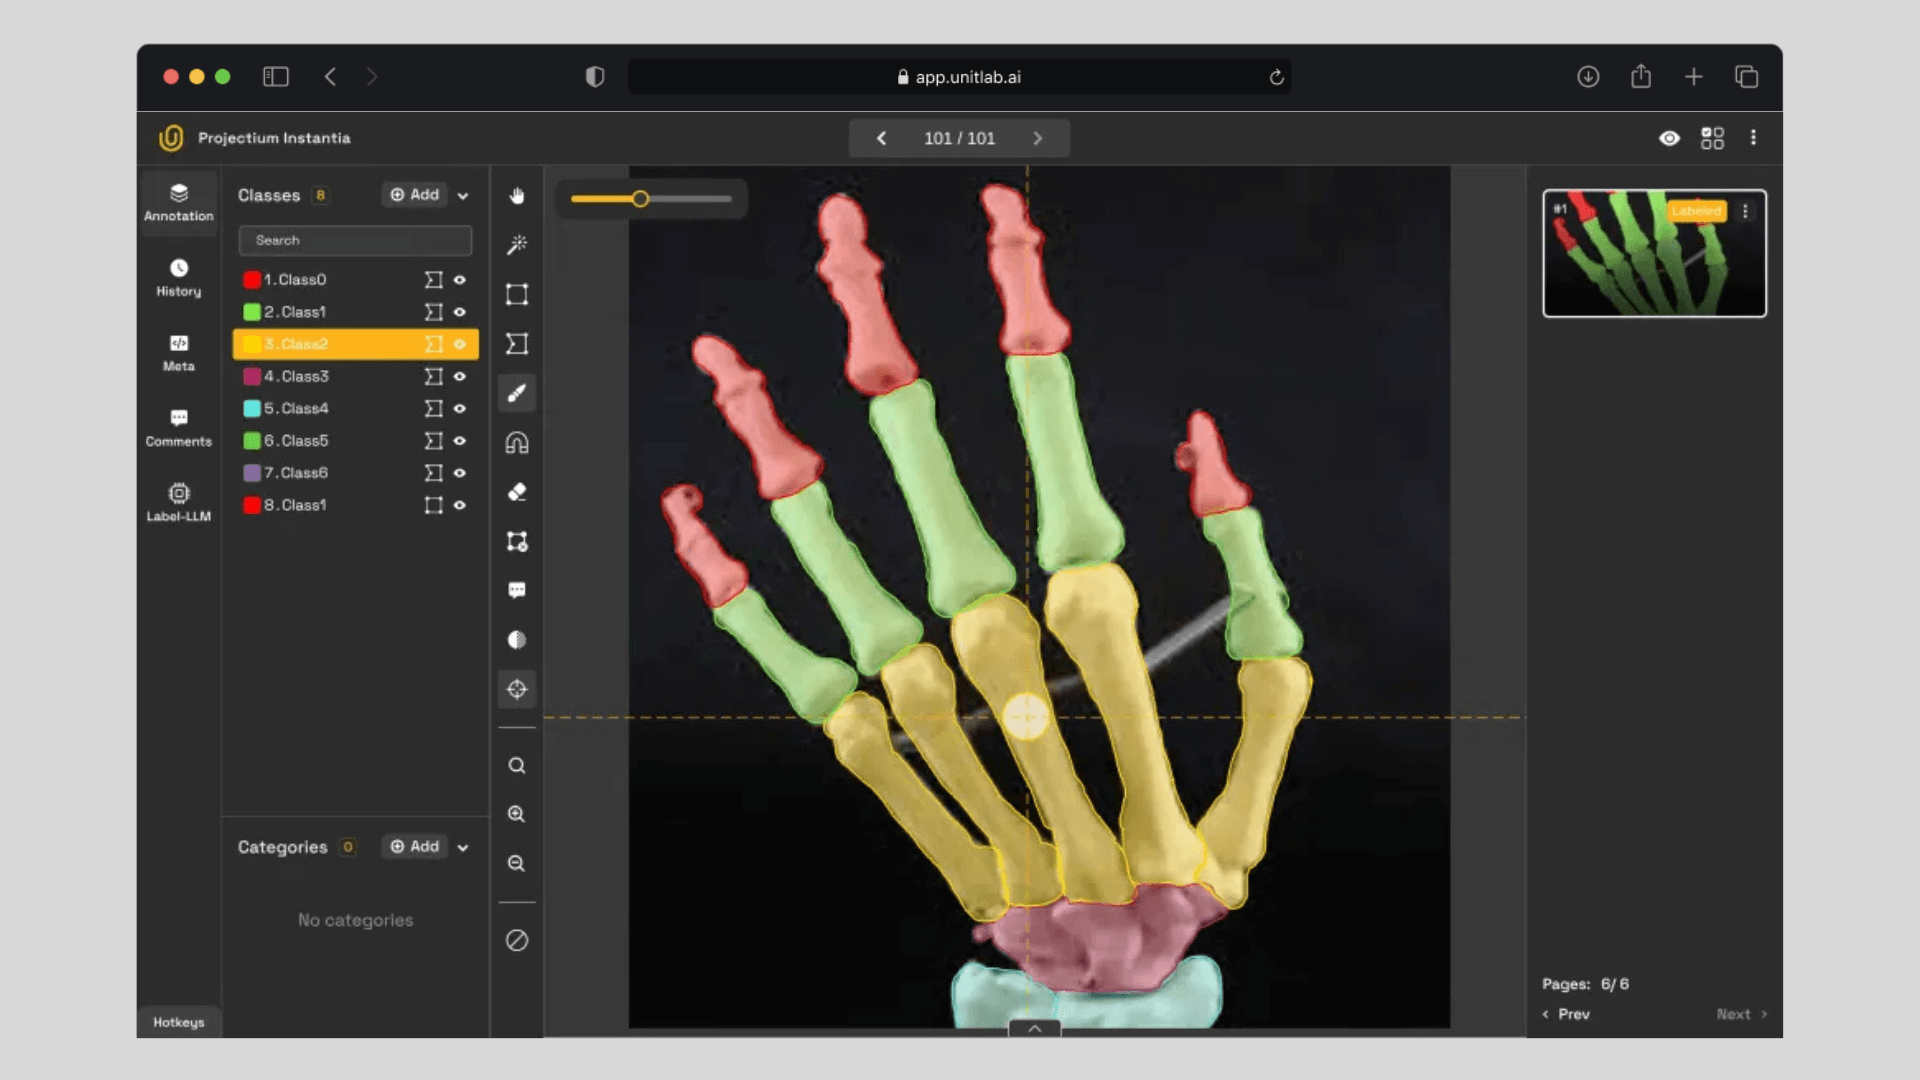
Task: Open the Categories dropdown arrow
Action: click(x=462, y=846)
